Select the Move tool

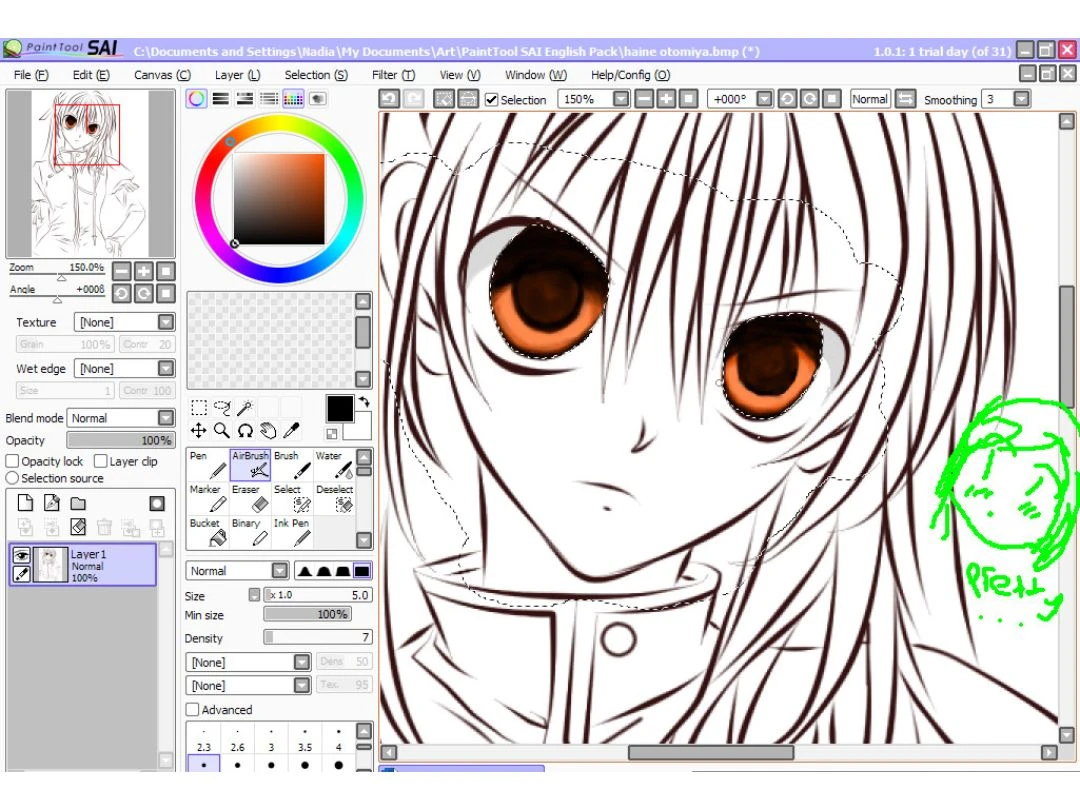(x=198, y=431)
